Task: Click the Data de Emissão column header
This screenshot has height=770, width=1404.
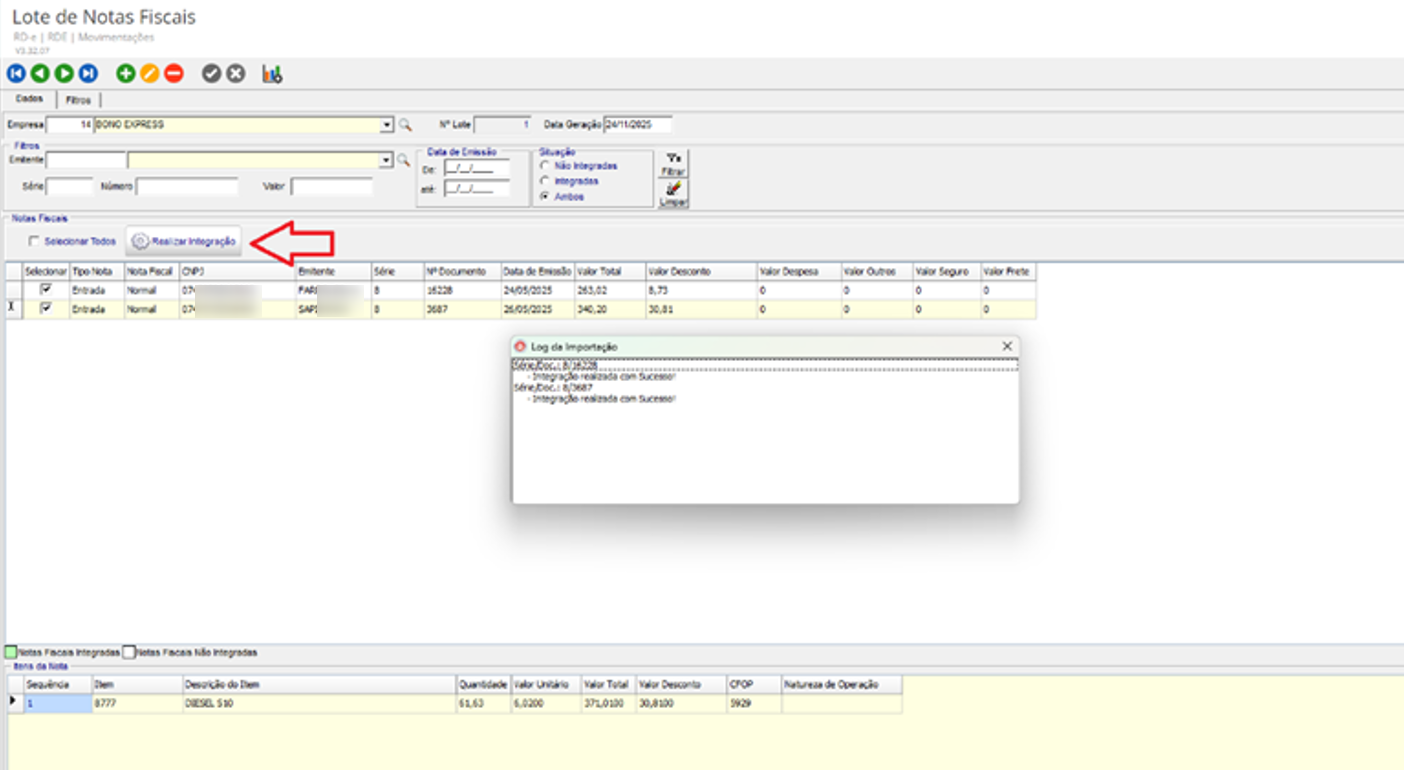Action: click(537, 271)
